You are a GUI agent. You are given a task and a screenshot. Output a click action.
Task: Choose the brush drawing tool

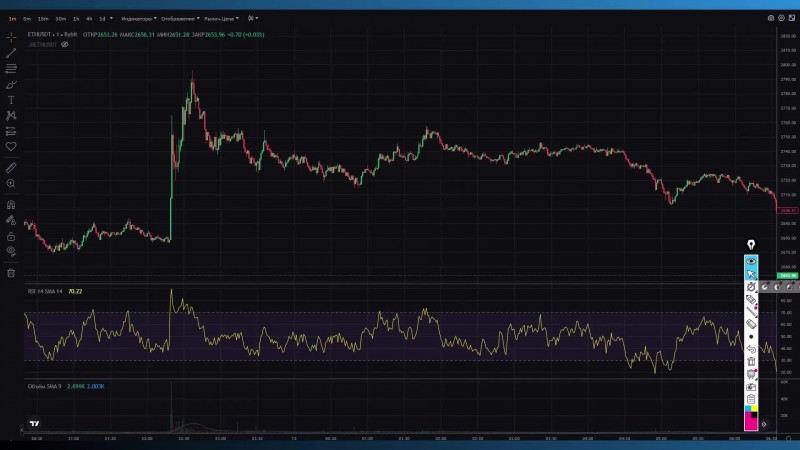11,84
